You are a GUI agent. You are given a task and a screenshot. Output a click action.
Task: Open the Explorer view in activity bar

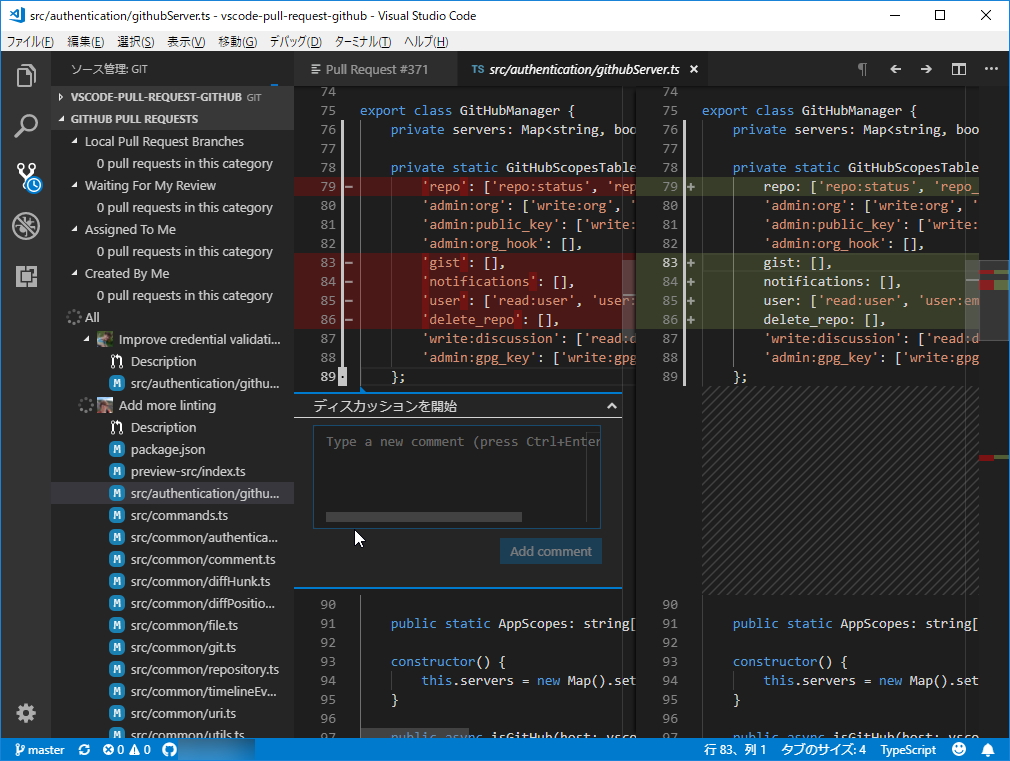[x=26, y=76]
